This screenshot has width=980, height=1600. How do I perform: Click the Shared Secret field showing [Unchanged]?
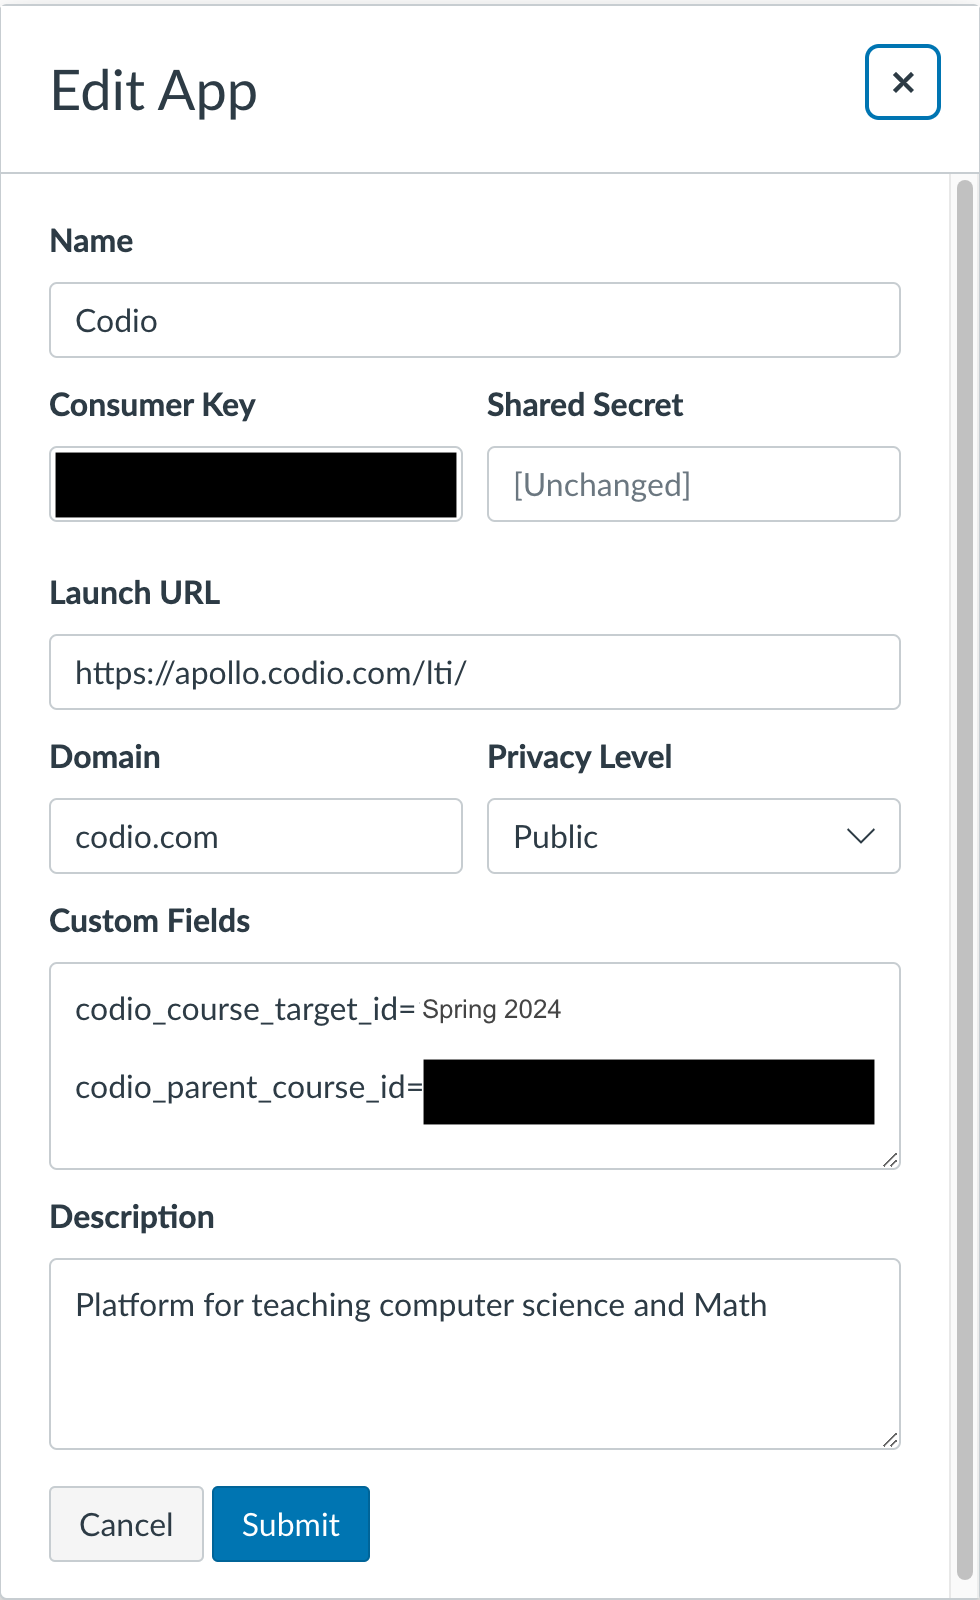click(694, 484)
